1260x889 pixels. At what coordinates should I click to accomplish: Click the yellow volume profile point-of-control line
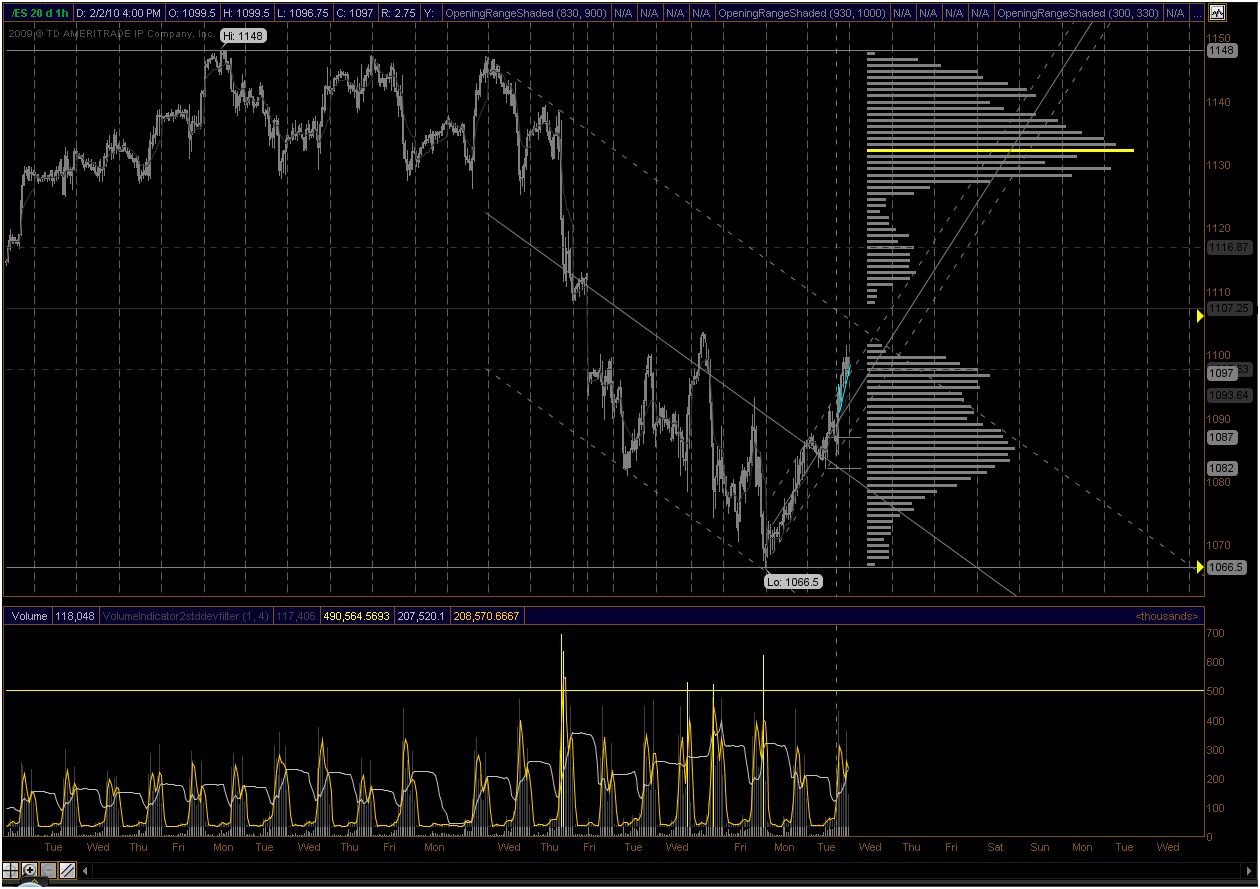point(1000,151)
